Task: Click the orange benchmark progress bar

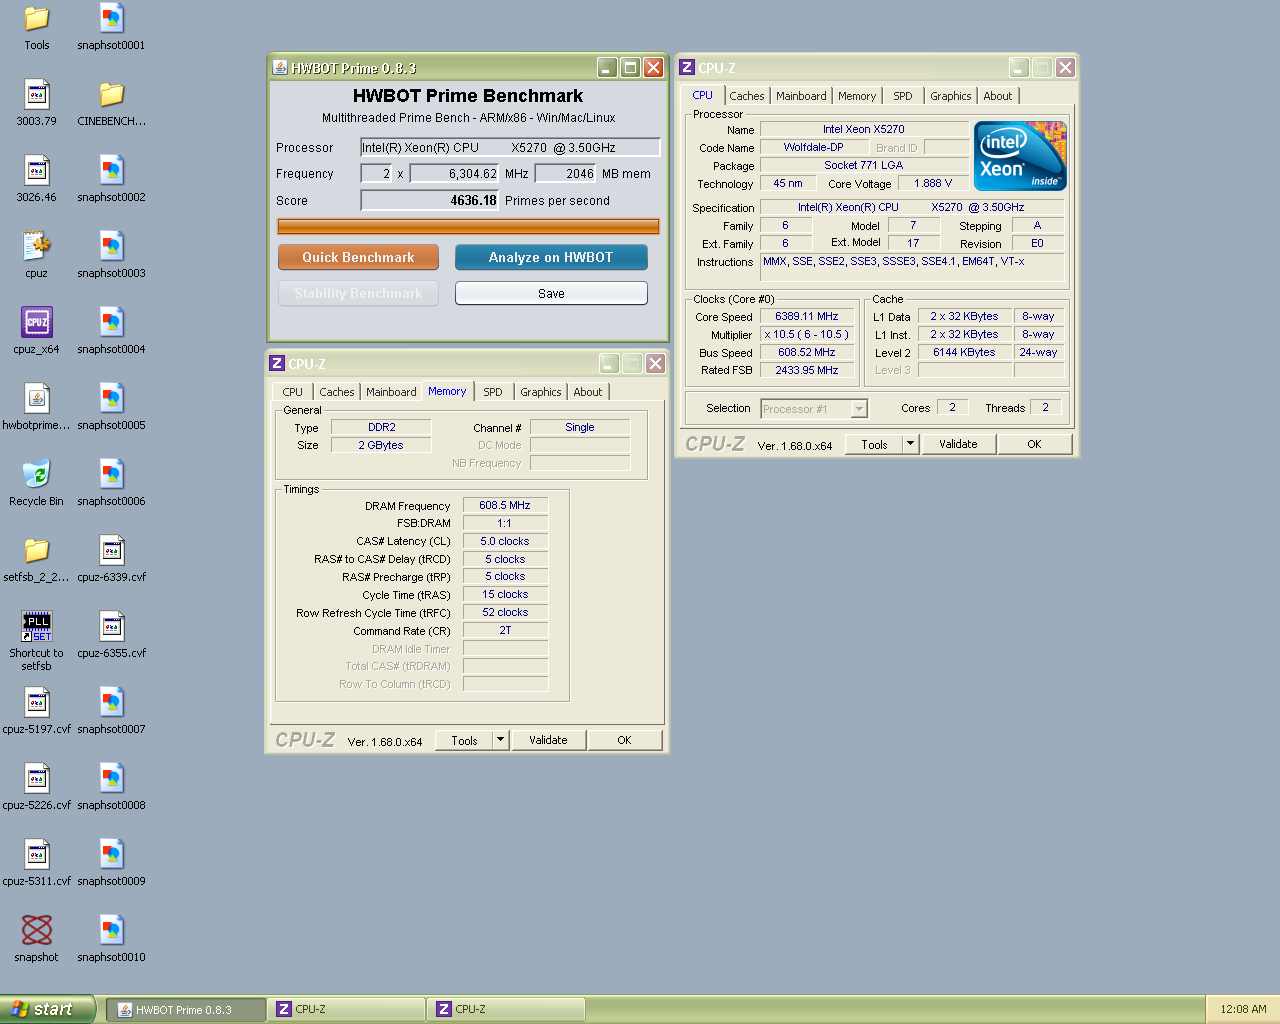Action: tap(468, 227)
